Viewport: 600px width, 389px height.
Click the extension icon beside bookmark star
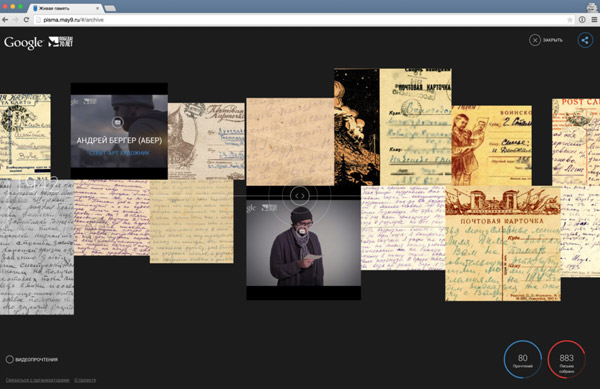(582, 20)
